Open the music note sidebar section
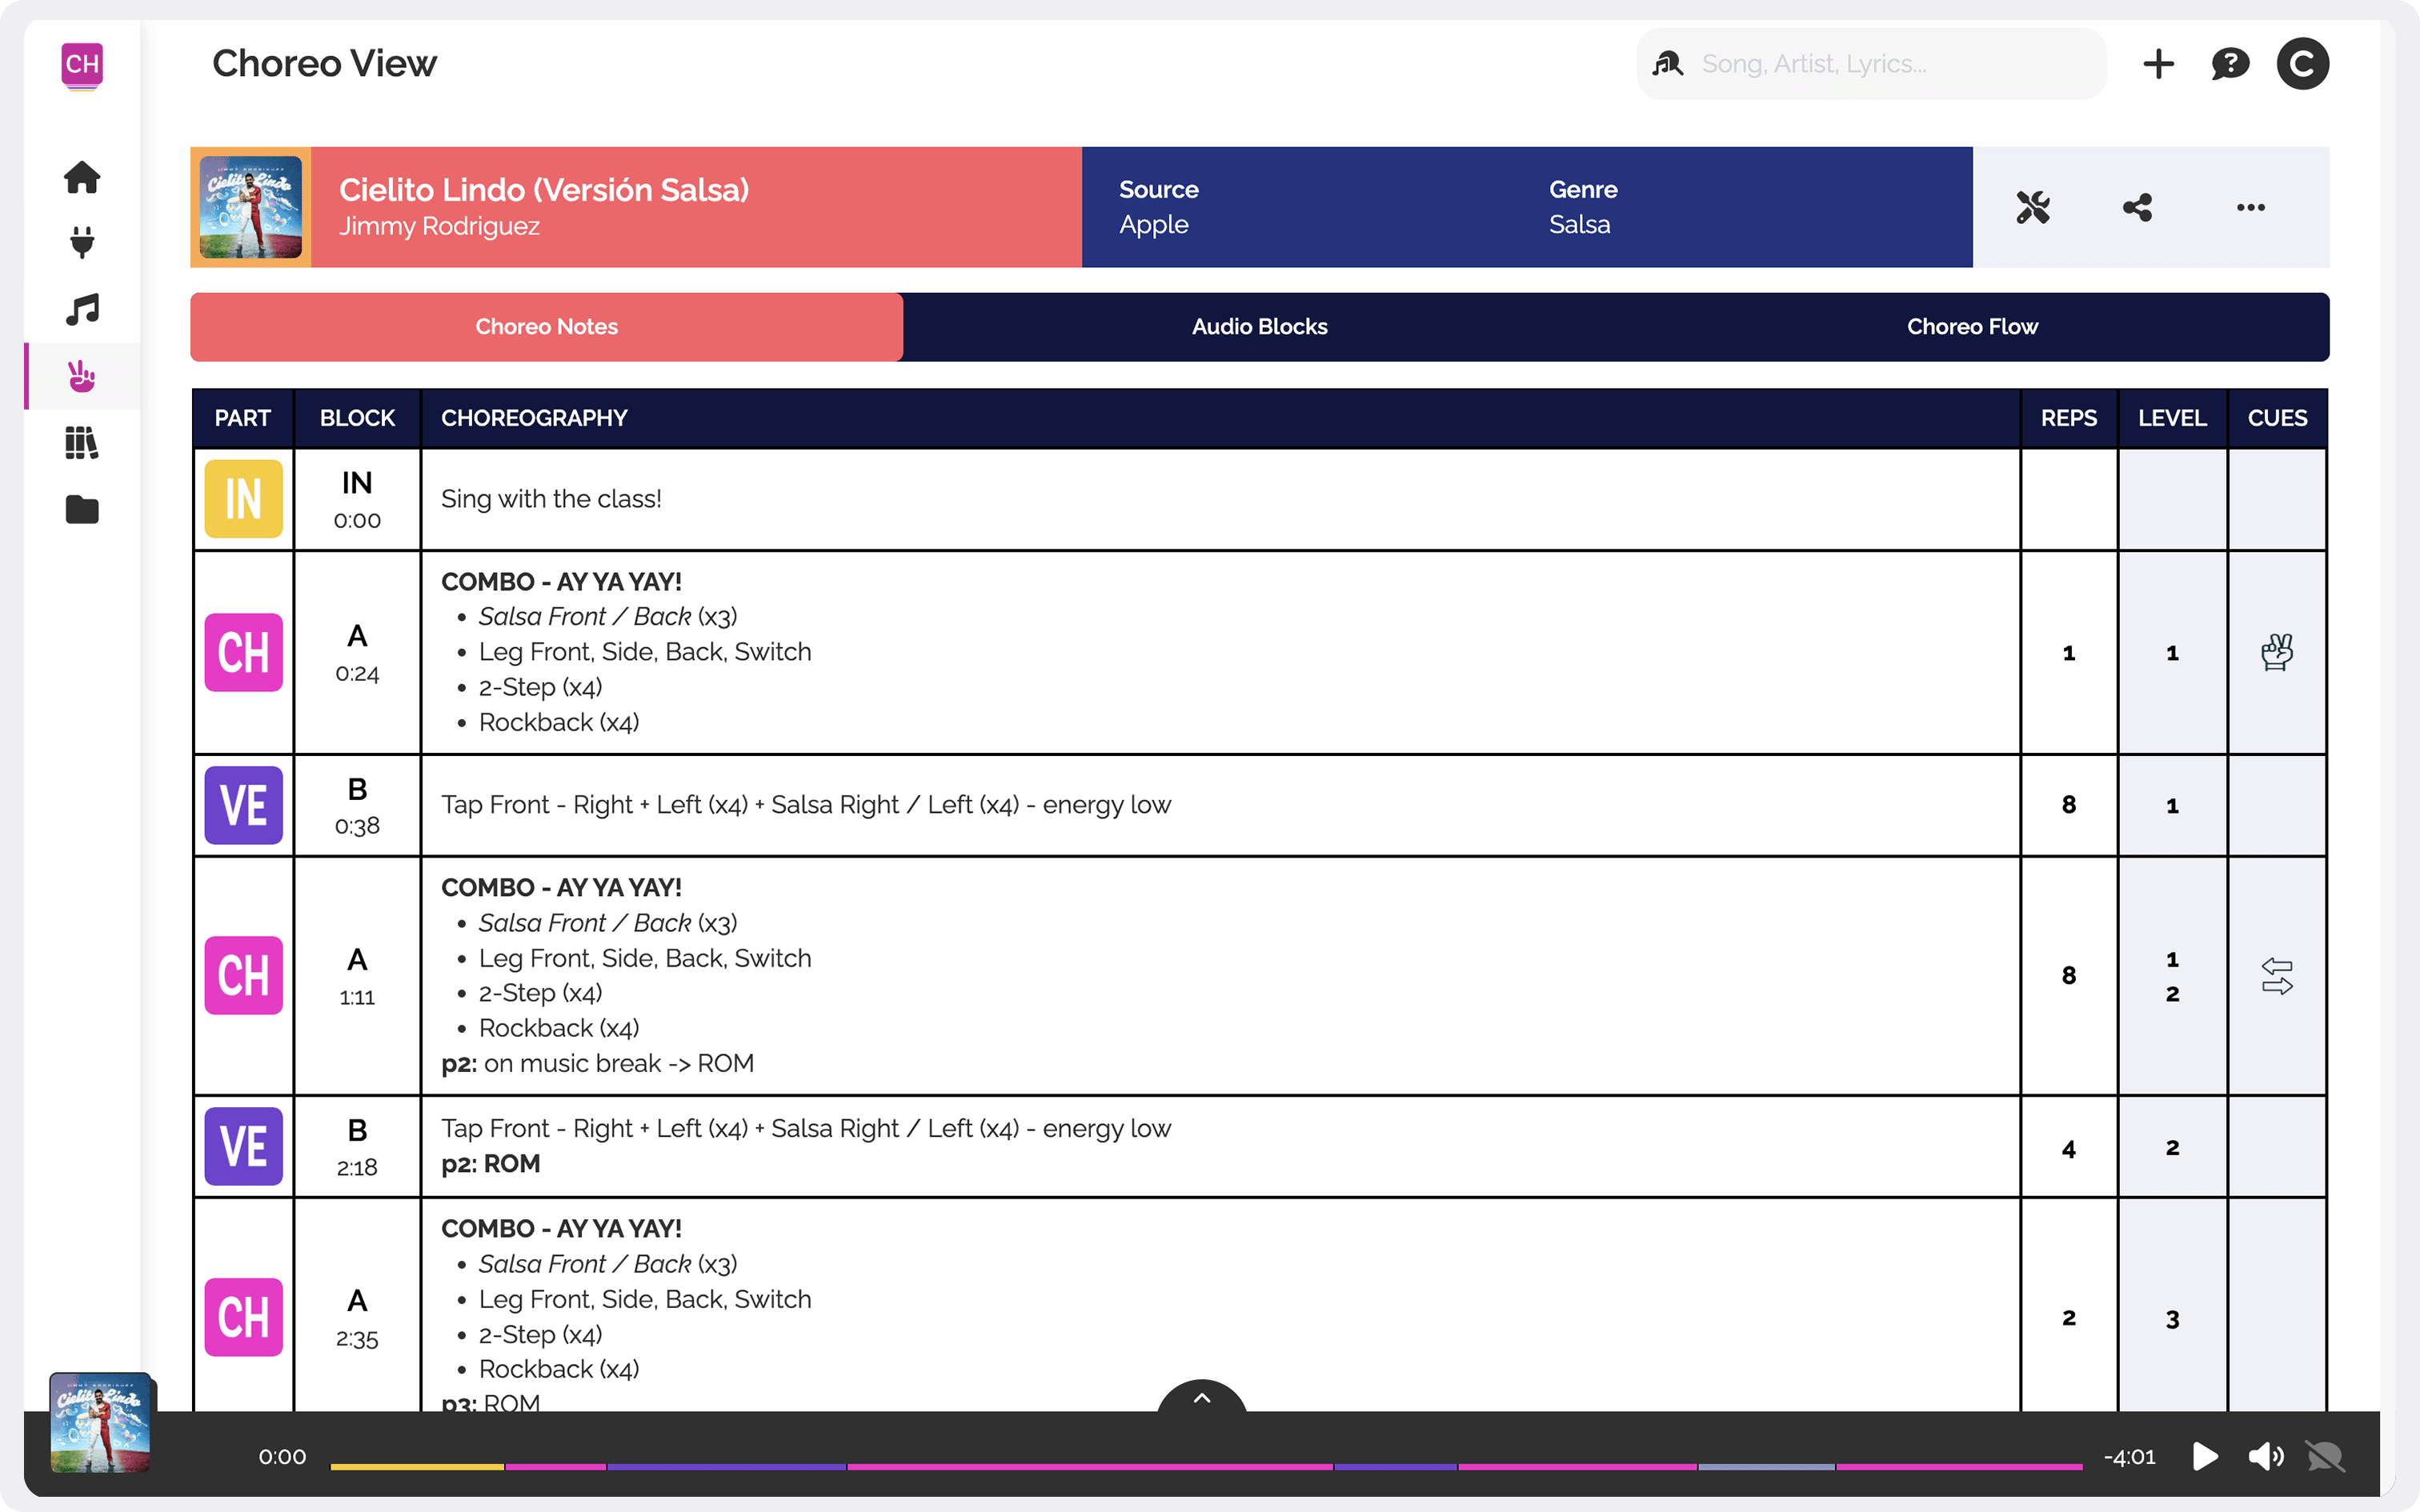 82,310
